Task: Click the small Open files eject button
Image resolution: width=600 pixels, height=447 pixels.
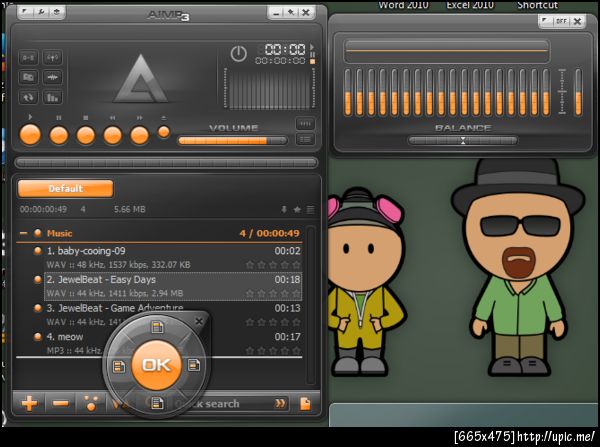Action: coord(164,132)
